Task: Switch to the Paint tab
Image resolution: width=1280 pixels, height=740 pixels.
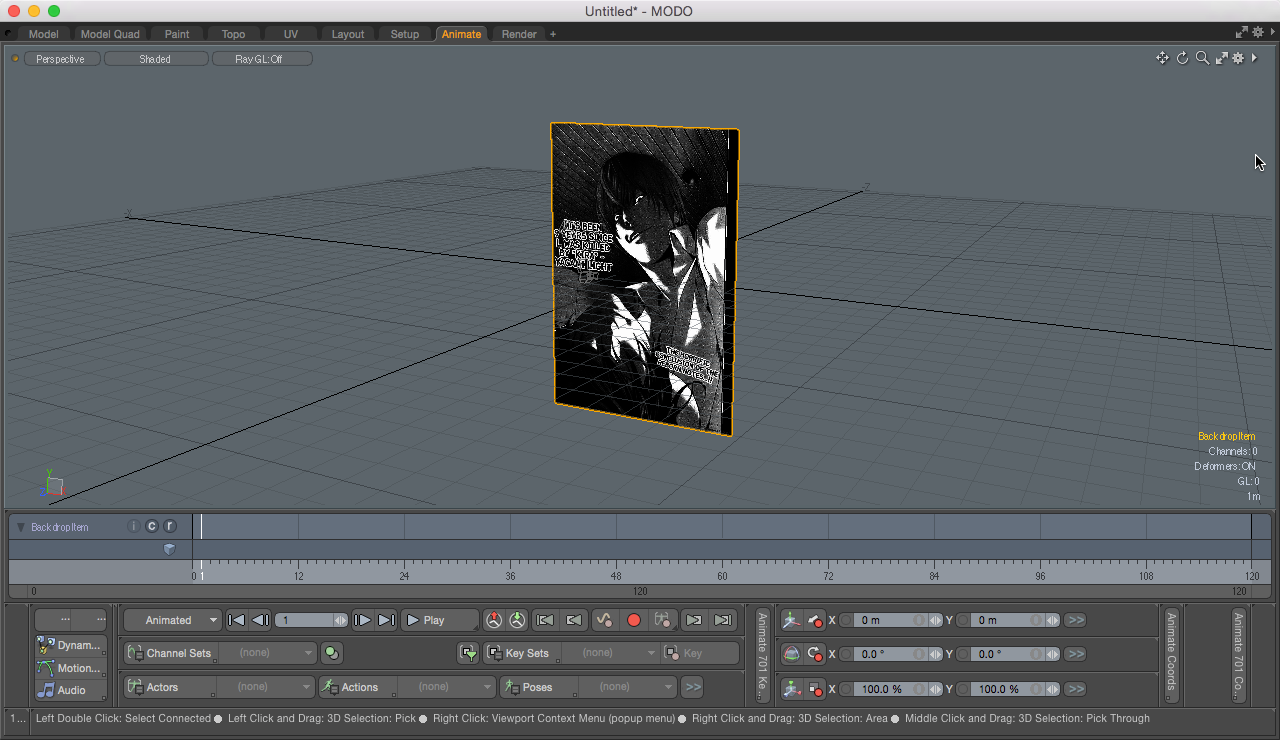Action: pos(177,34)
